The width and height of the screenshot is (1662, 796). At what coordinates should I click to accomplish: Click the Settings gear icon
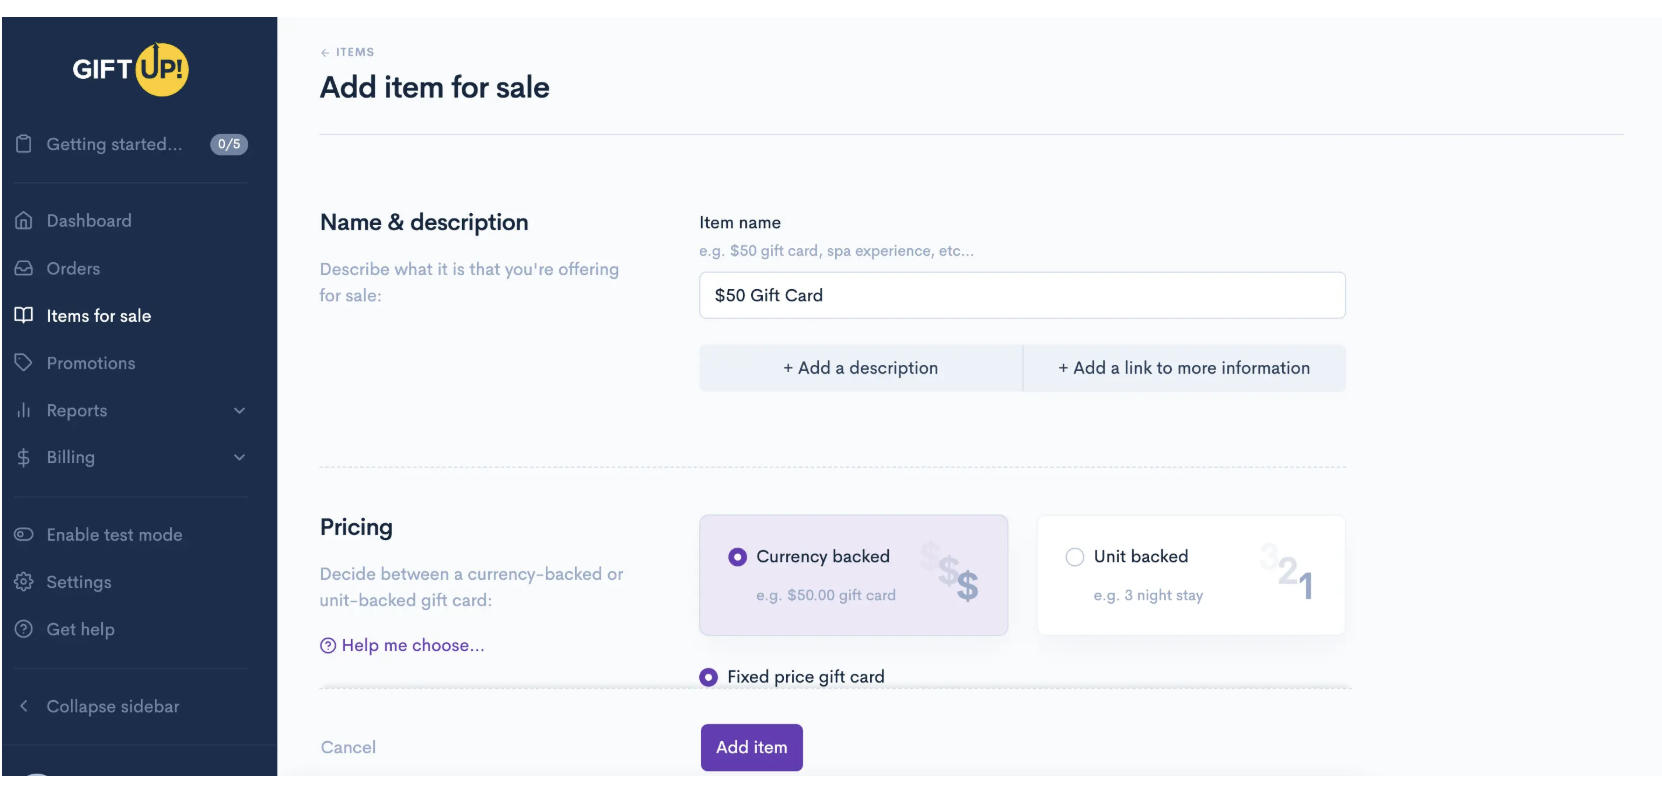tap(24, 582)
